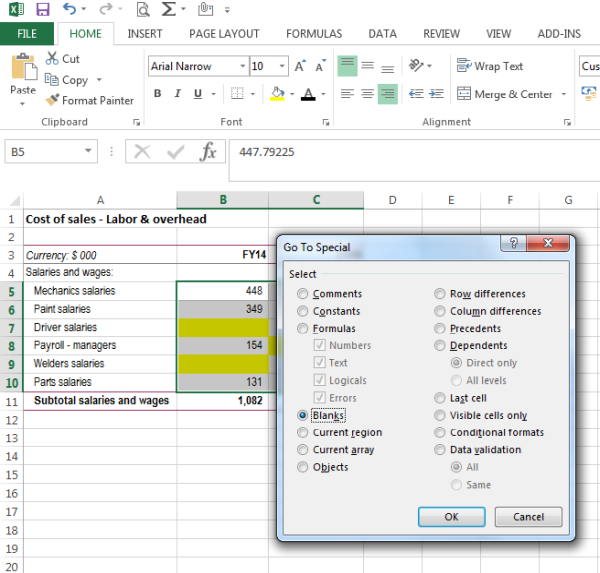Select the Constants radio button

(303, 311)
